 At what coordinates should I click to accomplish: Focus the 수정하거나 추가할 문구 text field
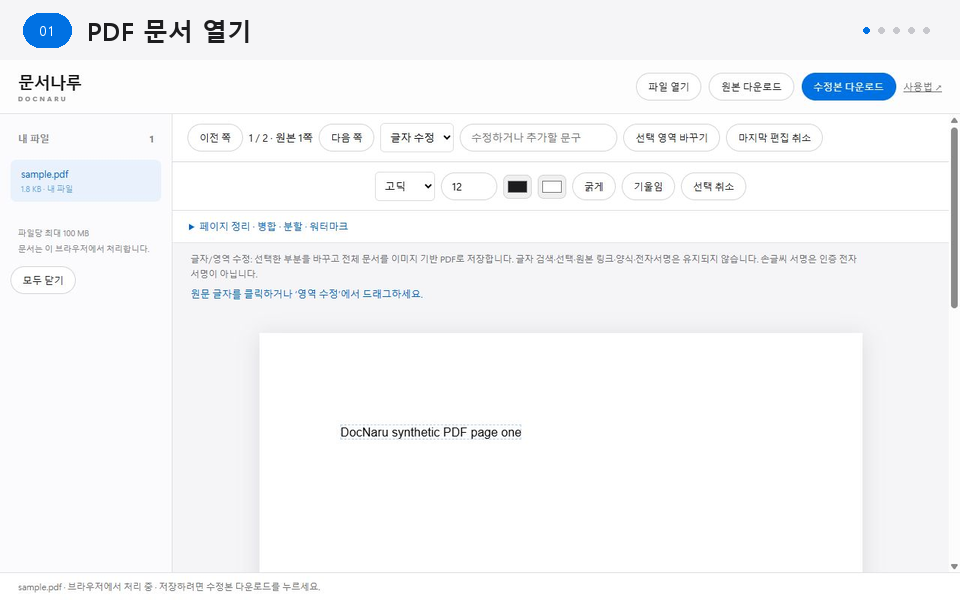[538, 138]
